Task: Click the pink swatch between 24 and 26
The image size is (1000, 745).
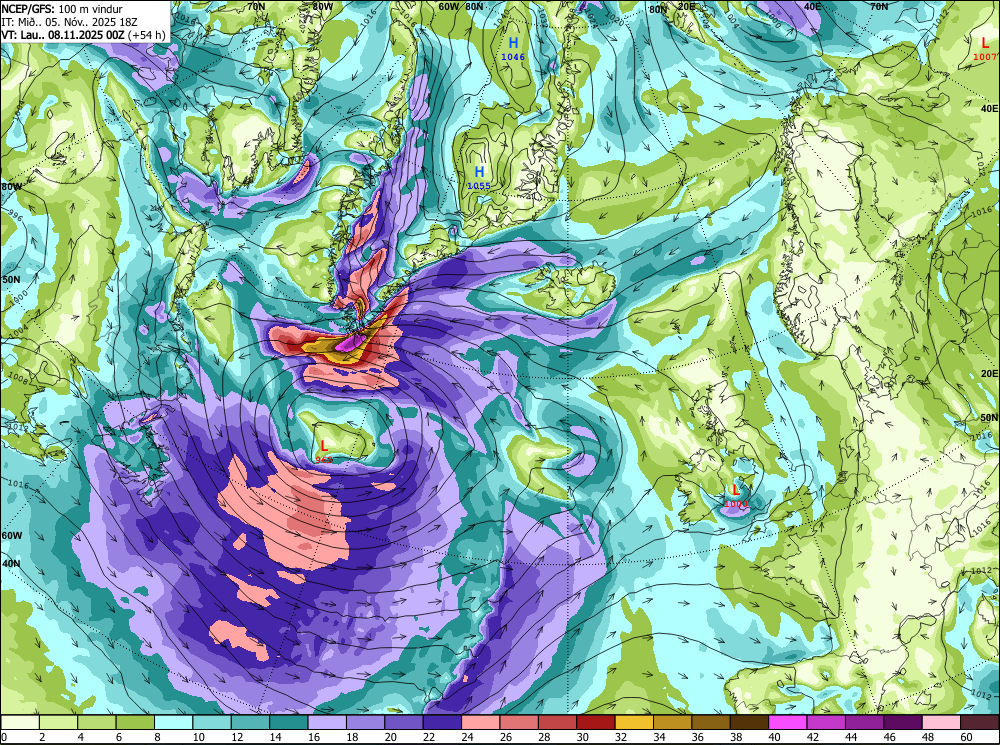Action: 481,722
